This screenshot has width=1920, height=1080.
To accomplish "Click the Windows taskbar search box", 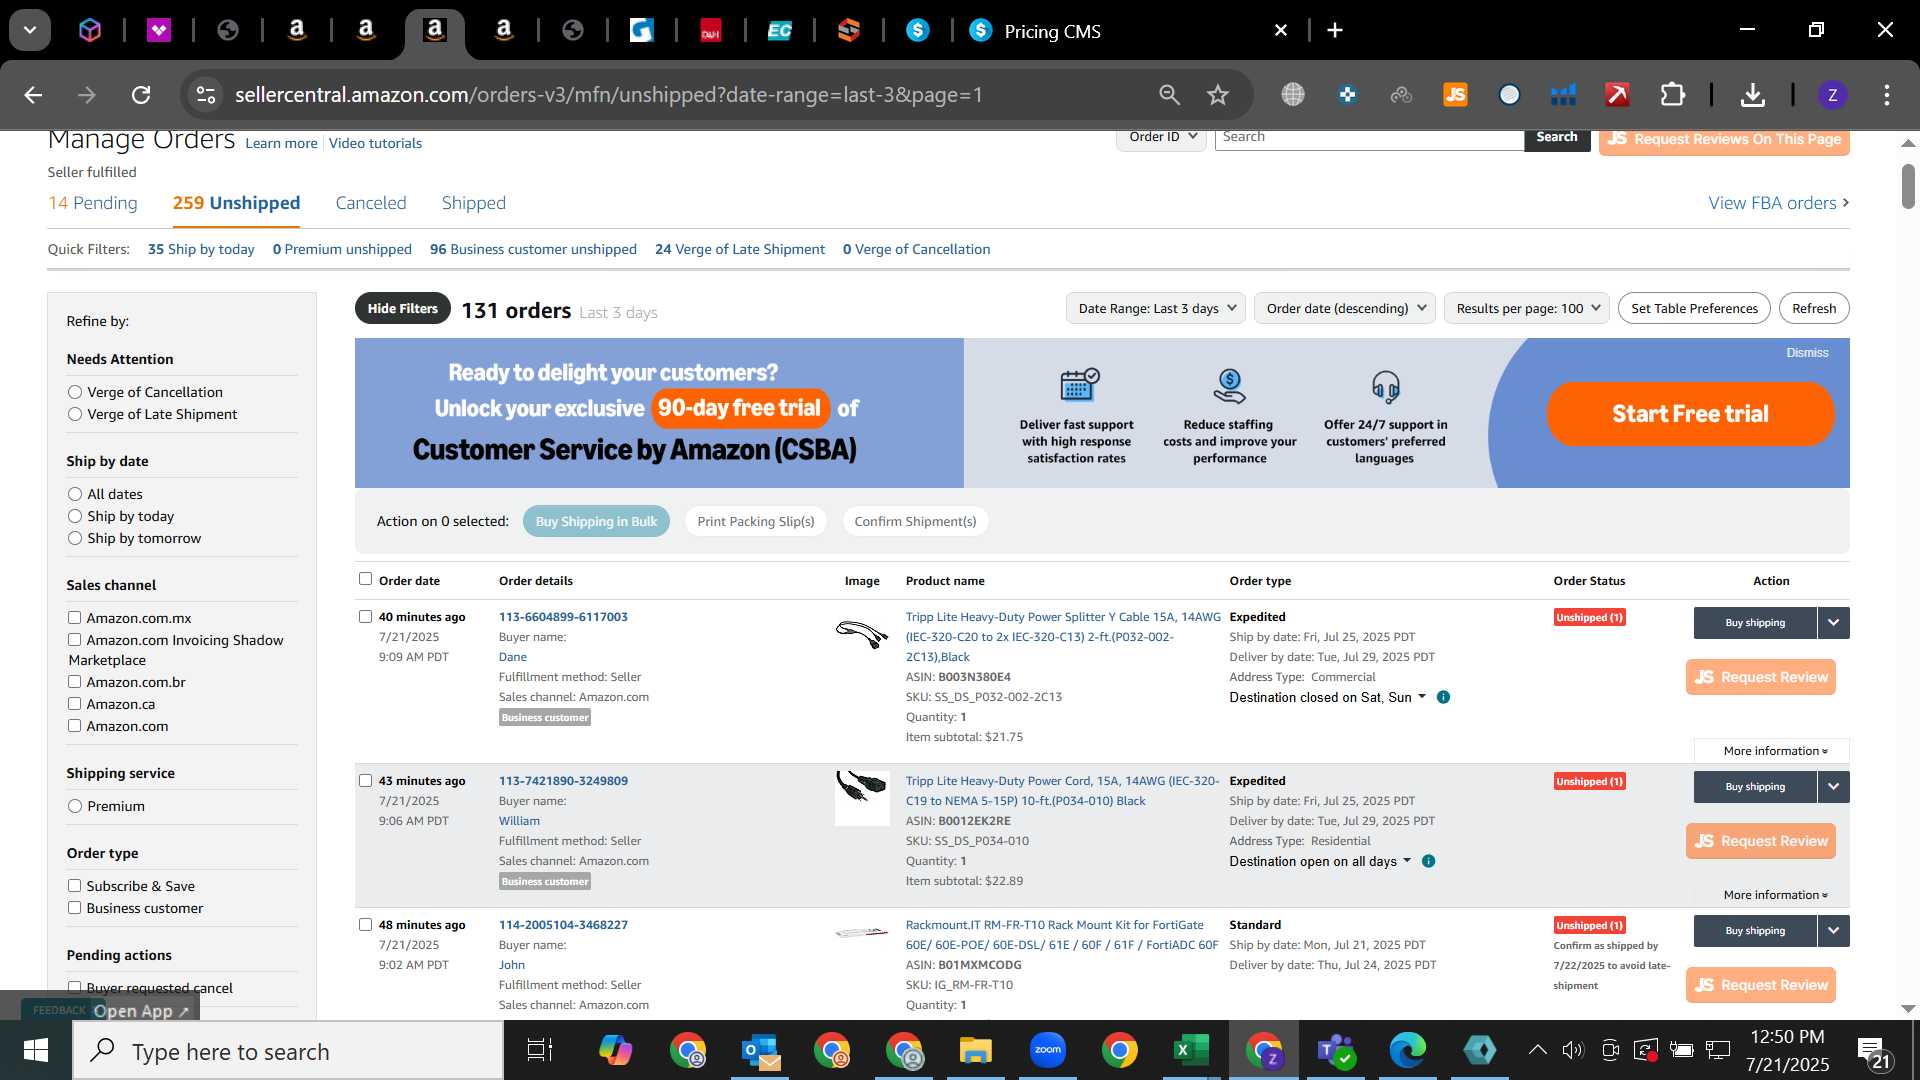I will pyautogui.click(x=288, y=1051).
